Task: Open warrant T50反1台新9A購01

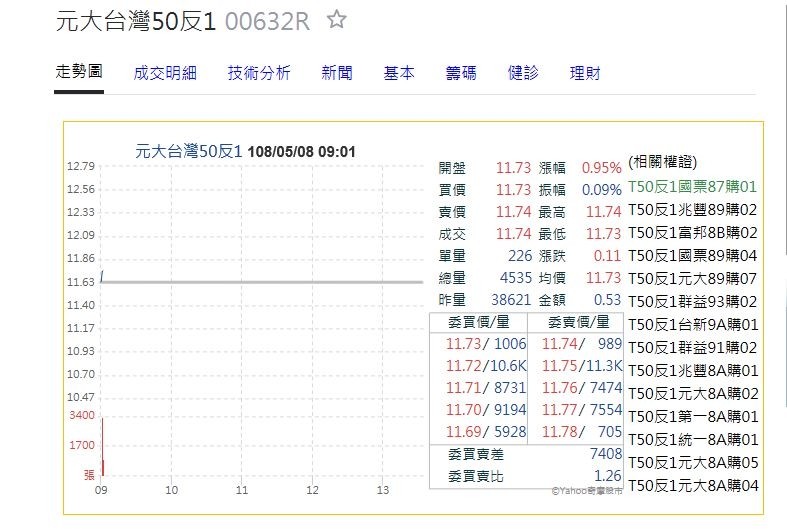Action: [693, 325]
